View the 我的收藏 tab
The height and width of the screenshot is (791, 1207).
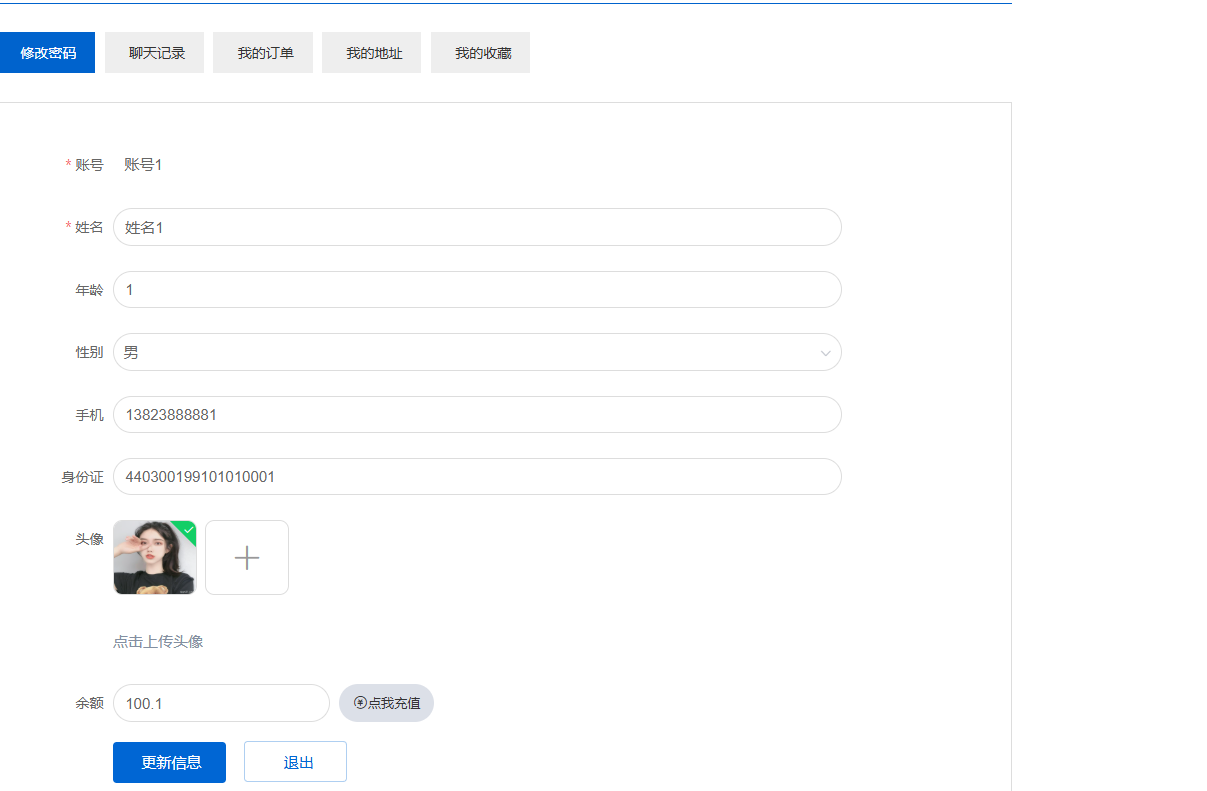pos(483,53)
